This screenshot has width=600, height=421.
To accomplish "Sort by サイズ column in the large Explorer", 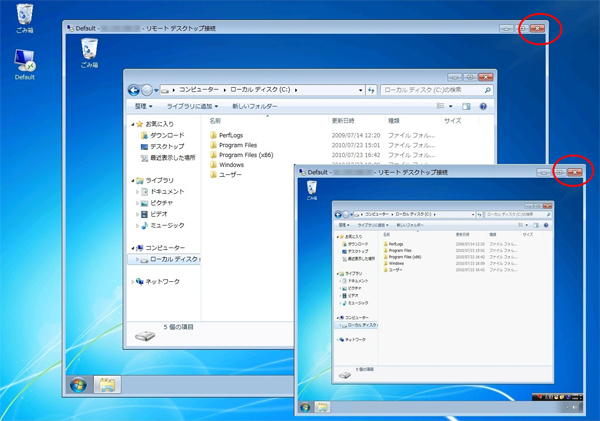I will 453,121.
